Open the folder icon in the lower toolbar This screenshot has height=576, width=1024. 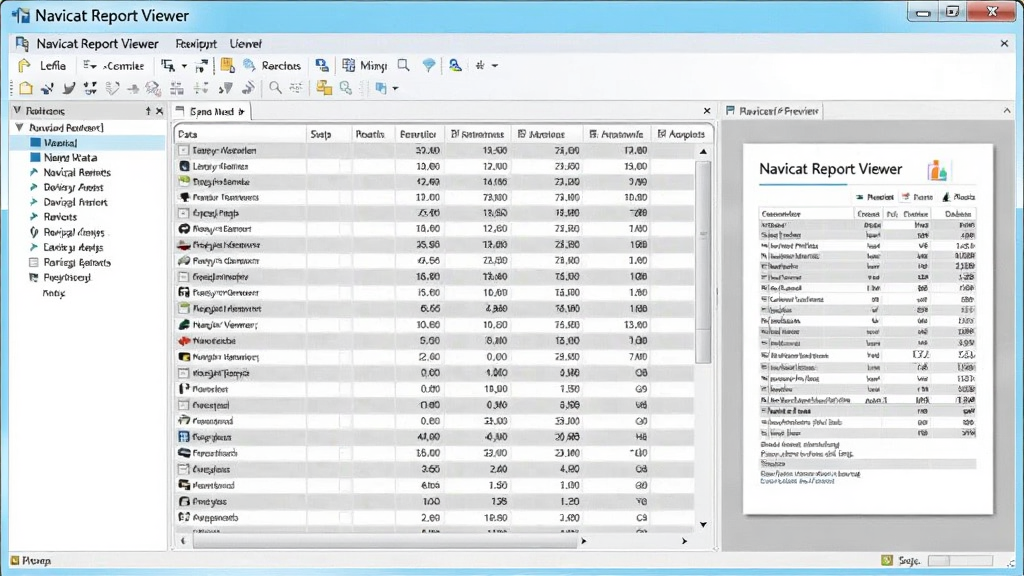pos(25,88)
